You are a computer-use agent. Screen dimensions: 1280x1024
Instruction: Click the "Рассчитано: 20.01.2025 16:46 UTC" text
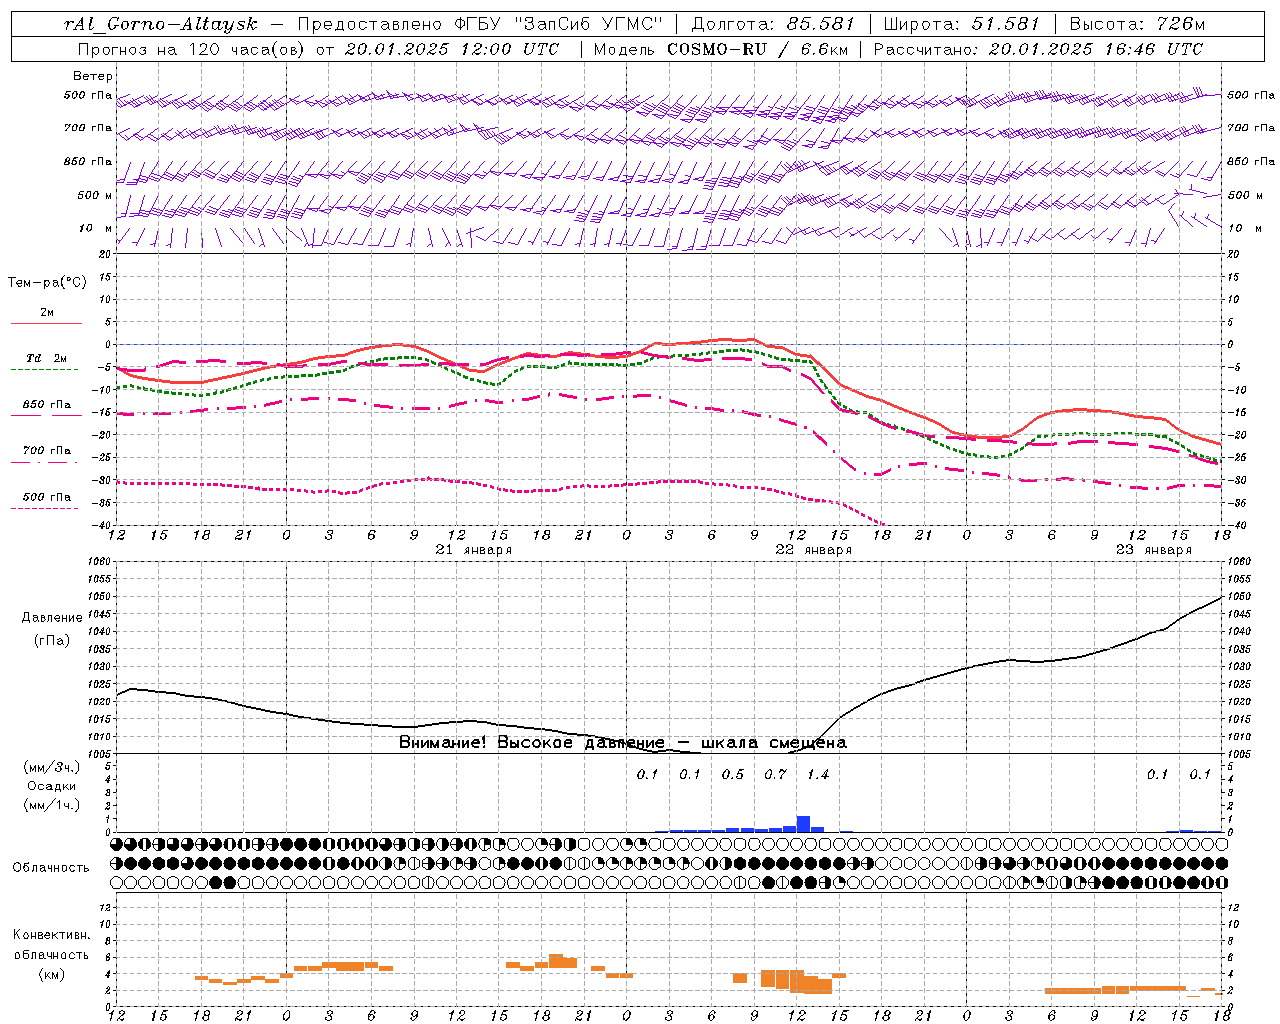point(1038,49)
